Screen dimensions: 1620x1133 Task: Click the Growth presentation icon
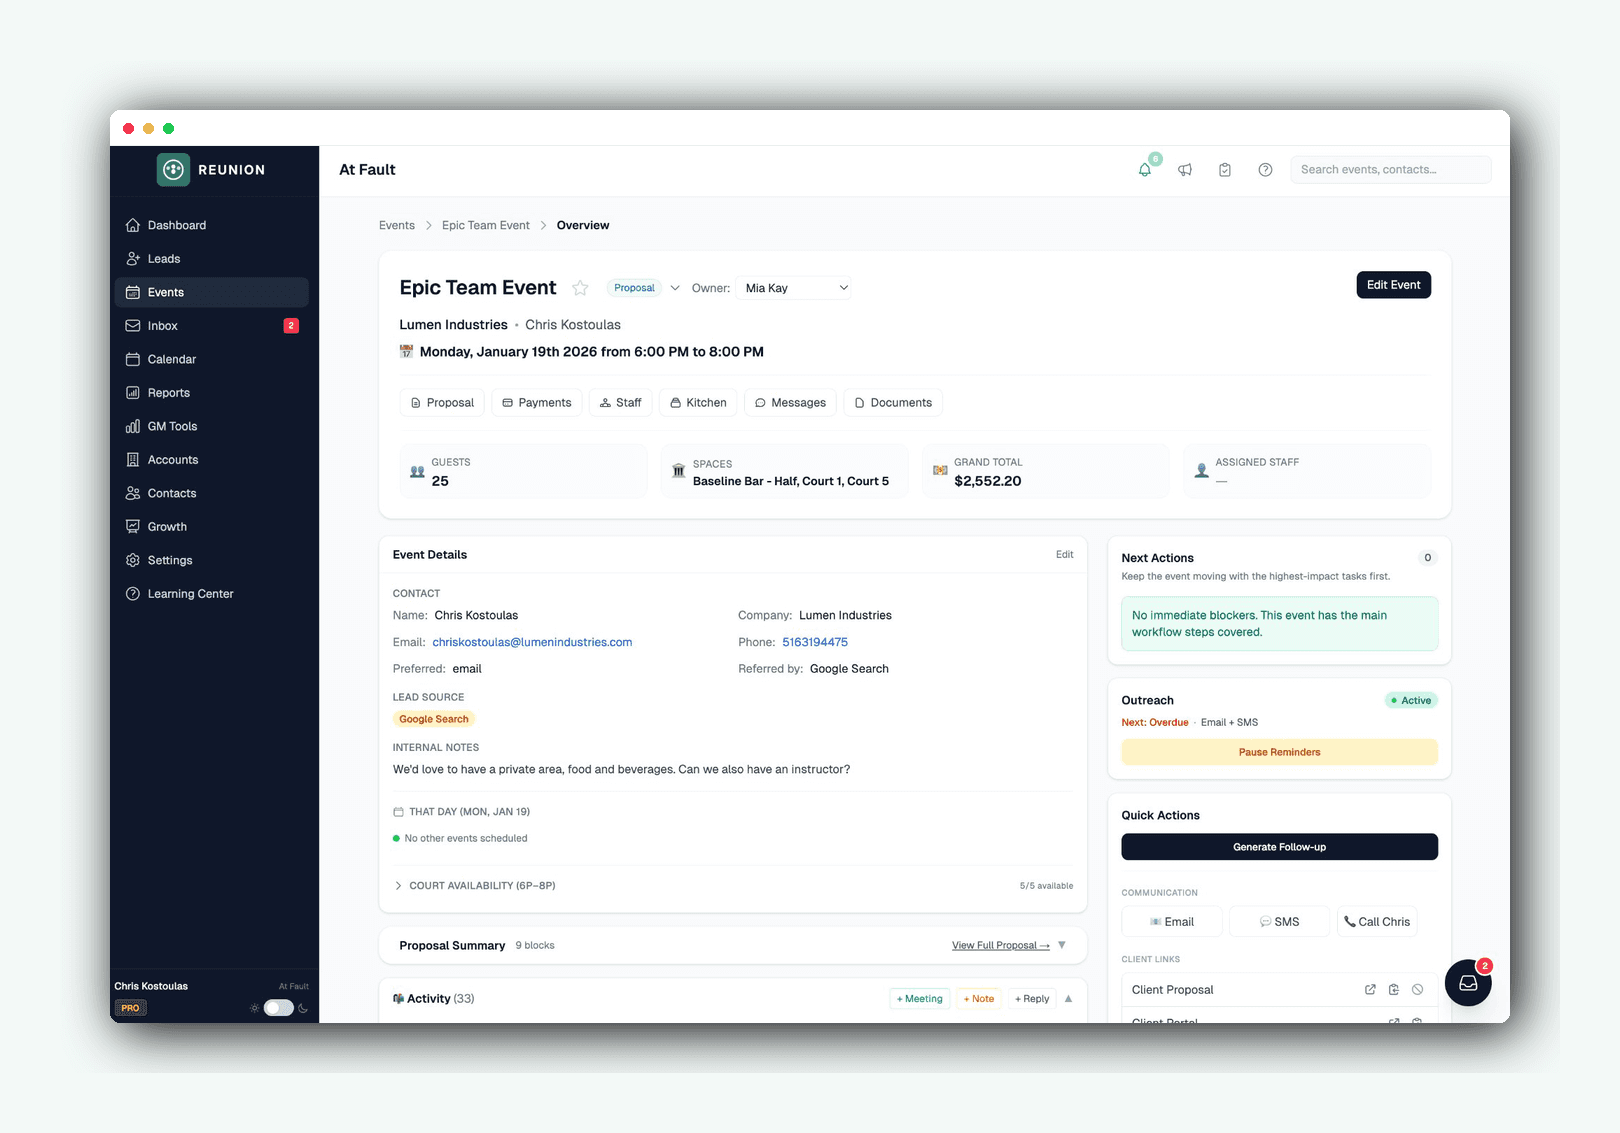click(133, 527)
